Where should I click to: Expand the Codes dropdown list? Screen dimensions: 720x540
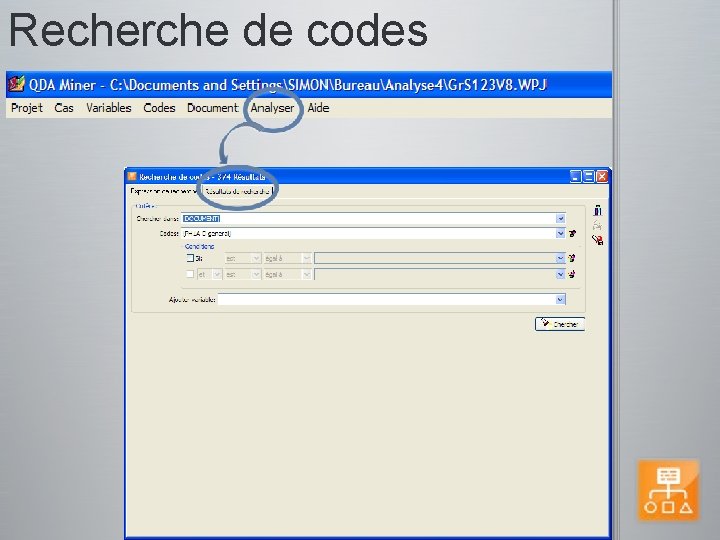560,233
